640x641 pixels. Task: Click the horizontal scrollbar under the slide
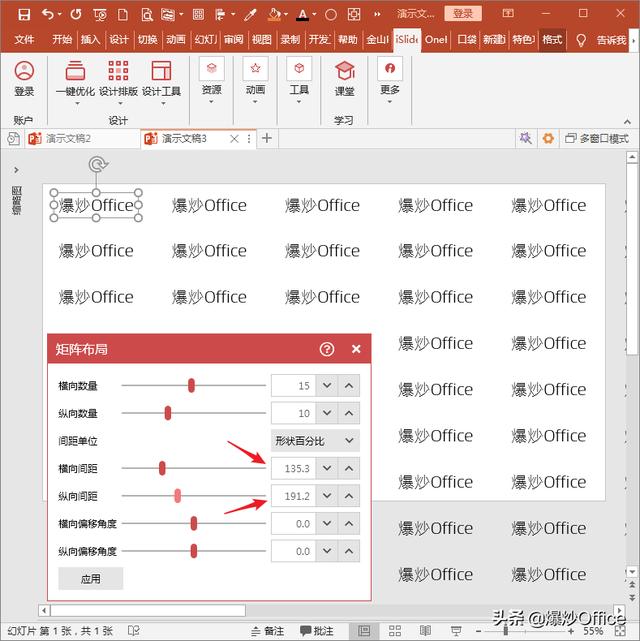(x=148, y=610)
